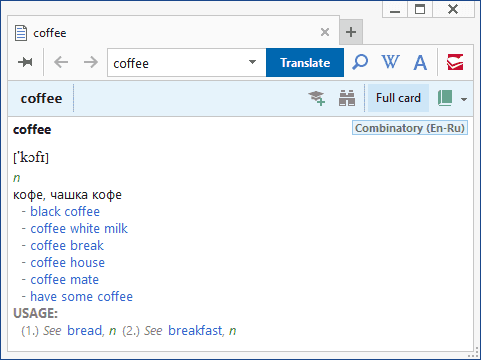Open the Wikipedia W icon
Image resolution: width=481 pixels, height=360 pixels.
[x=390, y=62]
